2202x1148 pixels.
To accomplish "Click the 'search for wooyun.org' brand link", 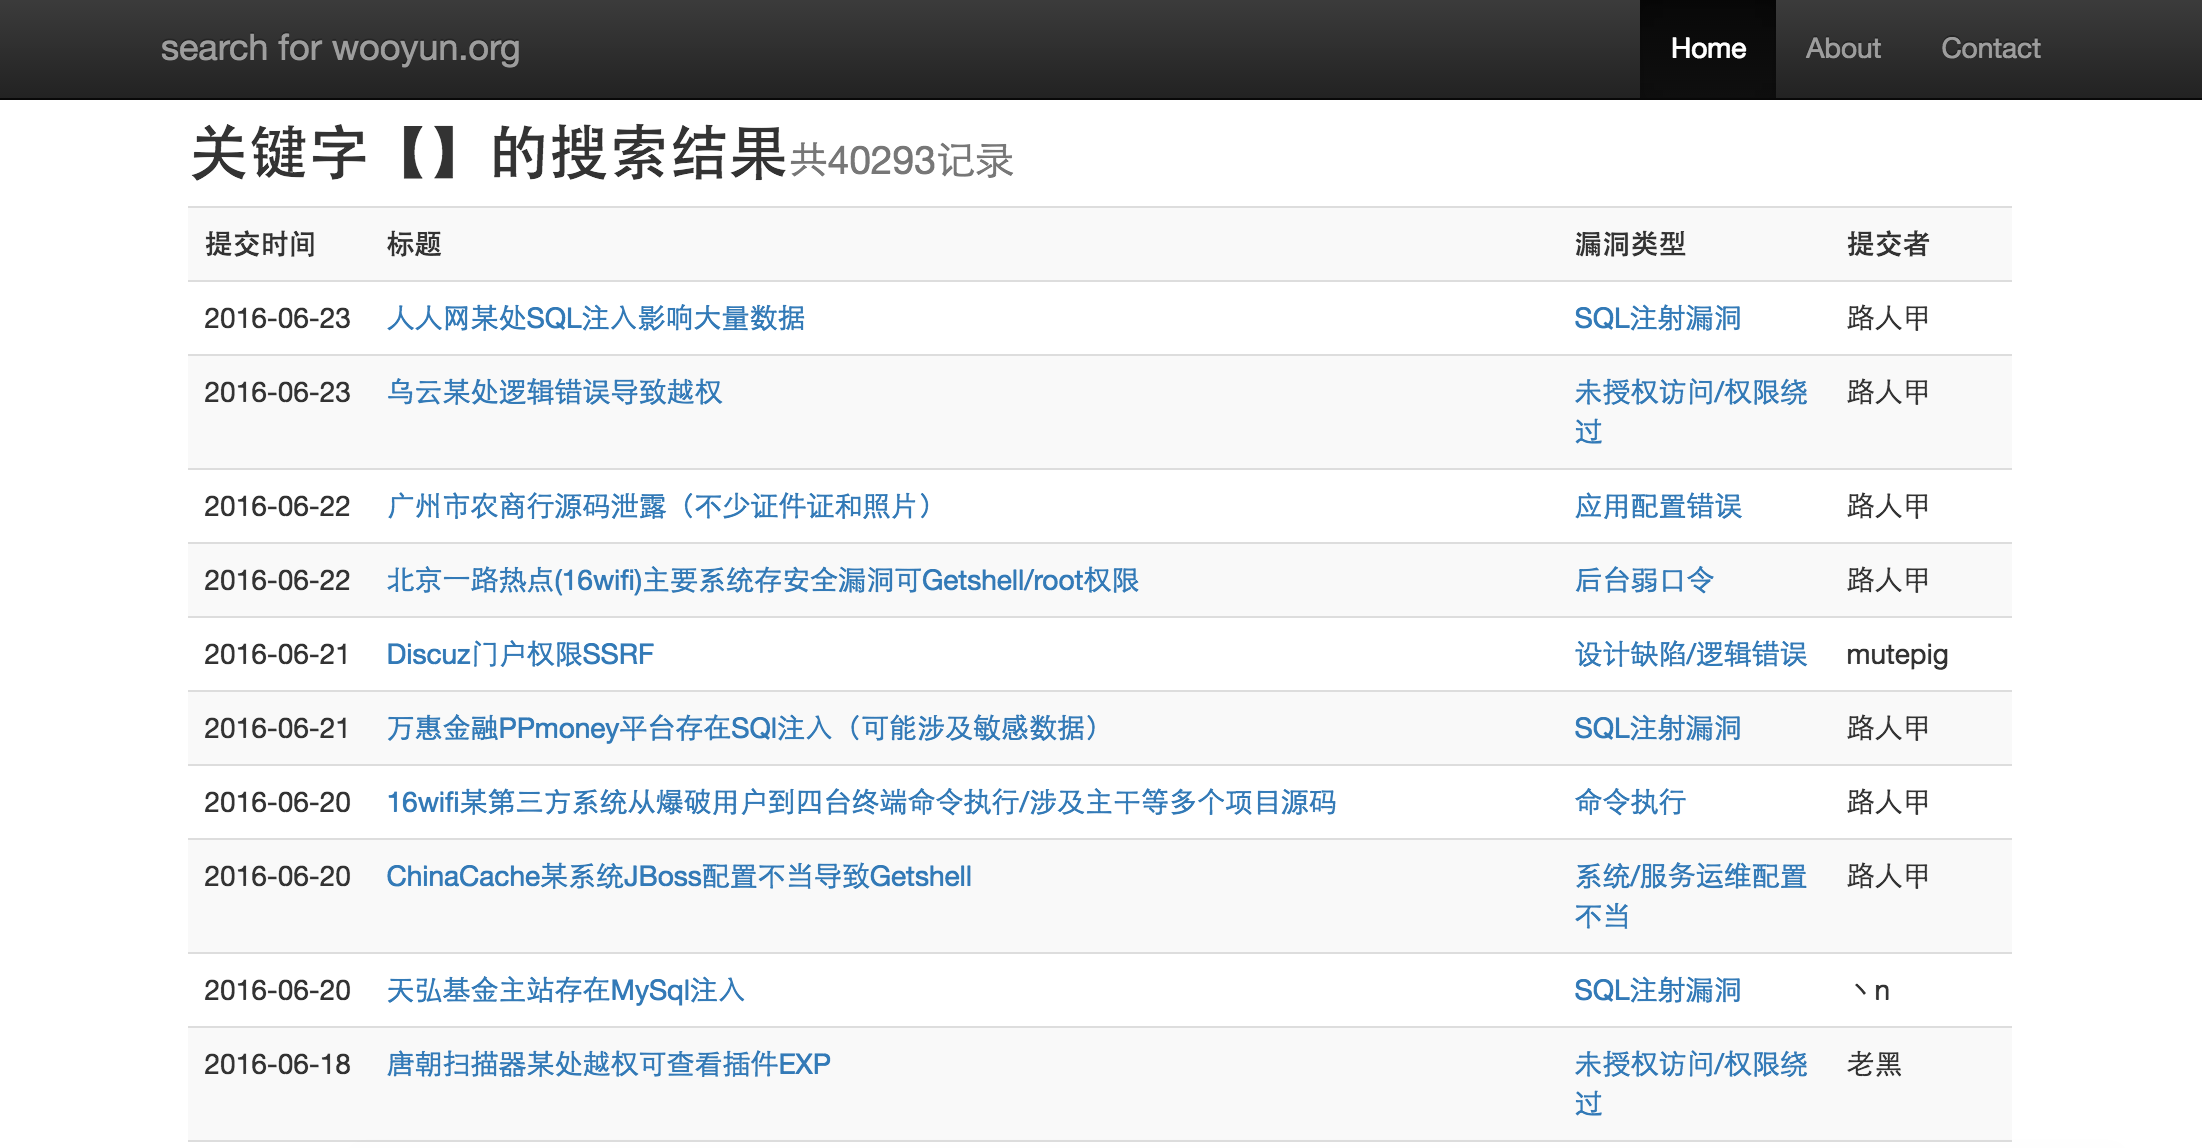I will tap(340, 49).
